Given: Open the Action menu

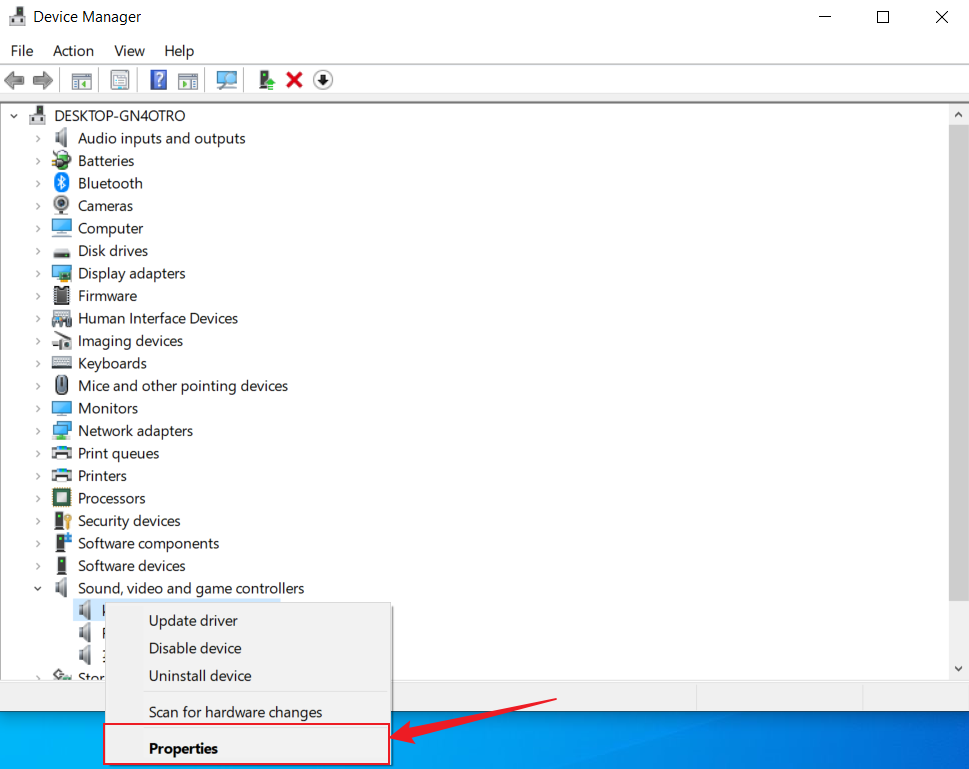Looking at the screenshot, I should (x=73, y=51).
